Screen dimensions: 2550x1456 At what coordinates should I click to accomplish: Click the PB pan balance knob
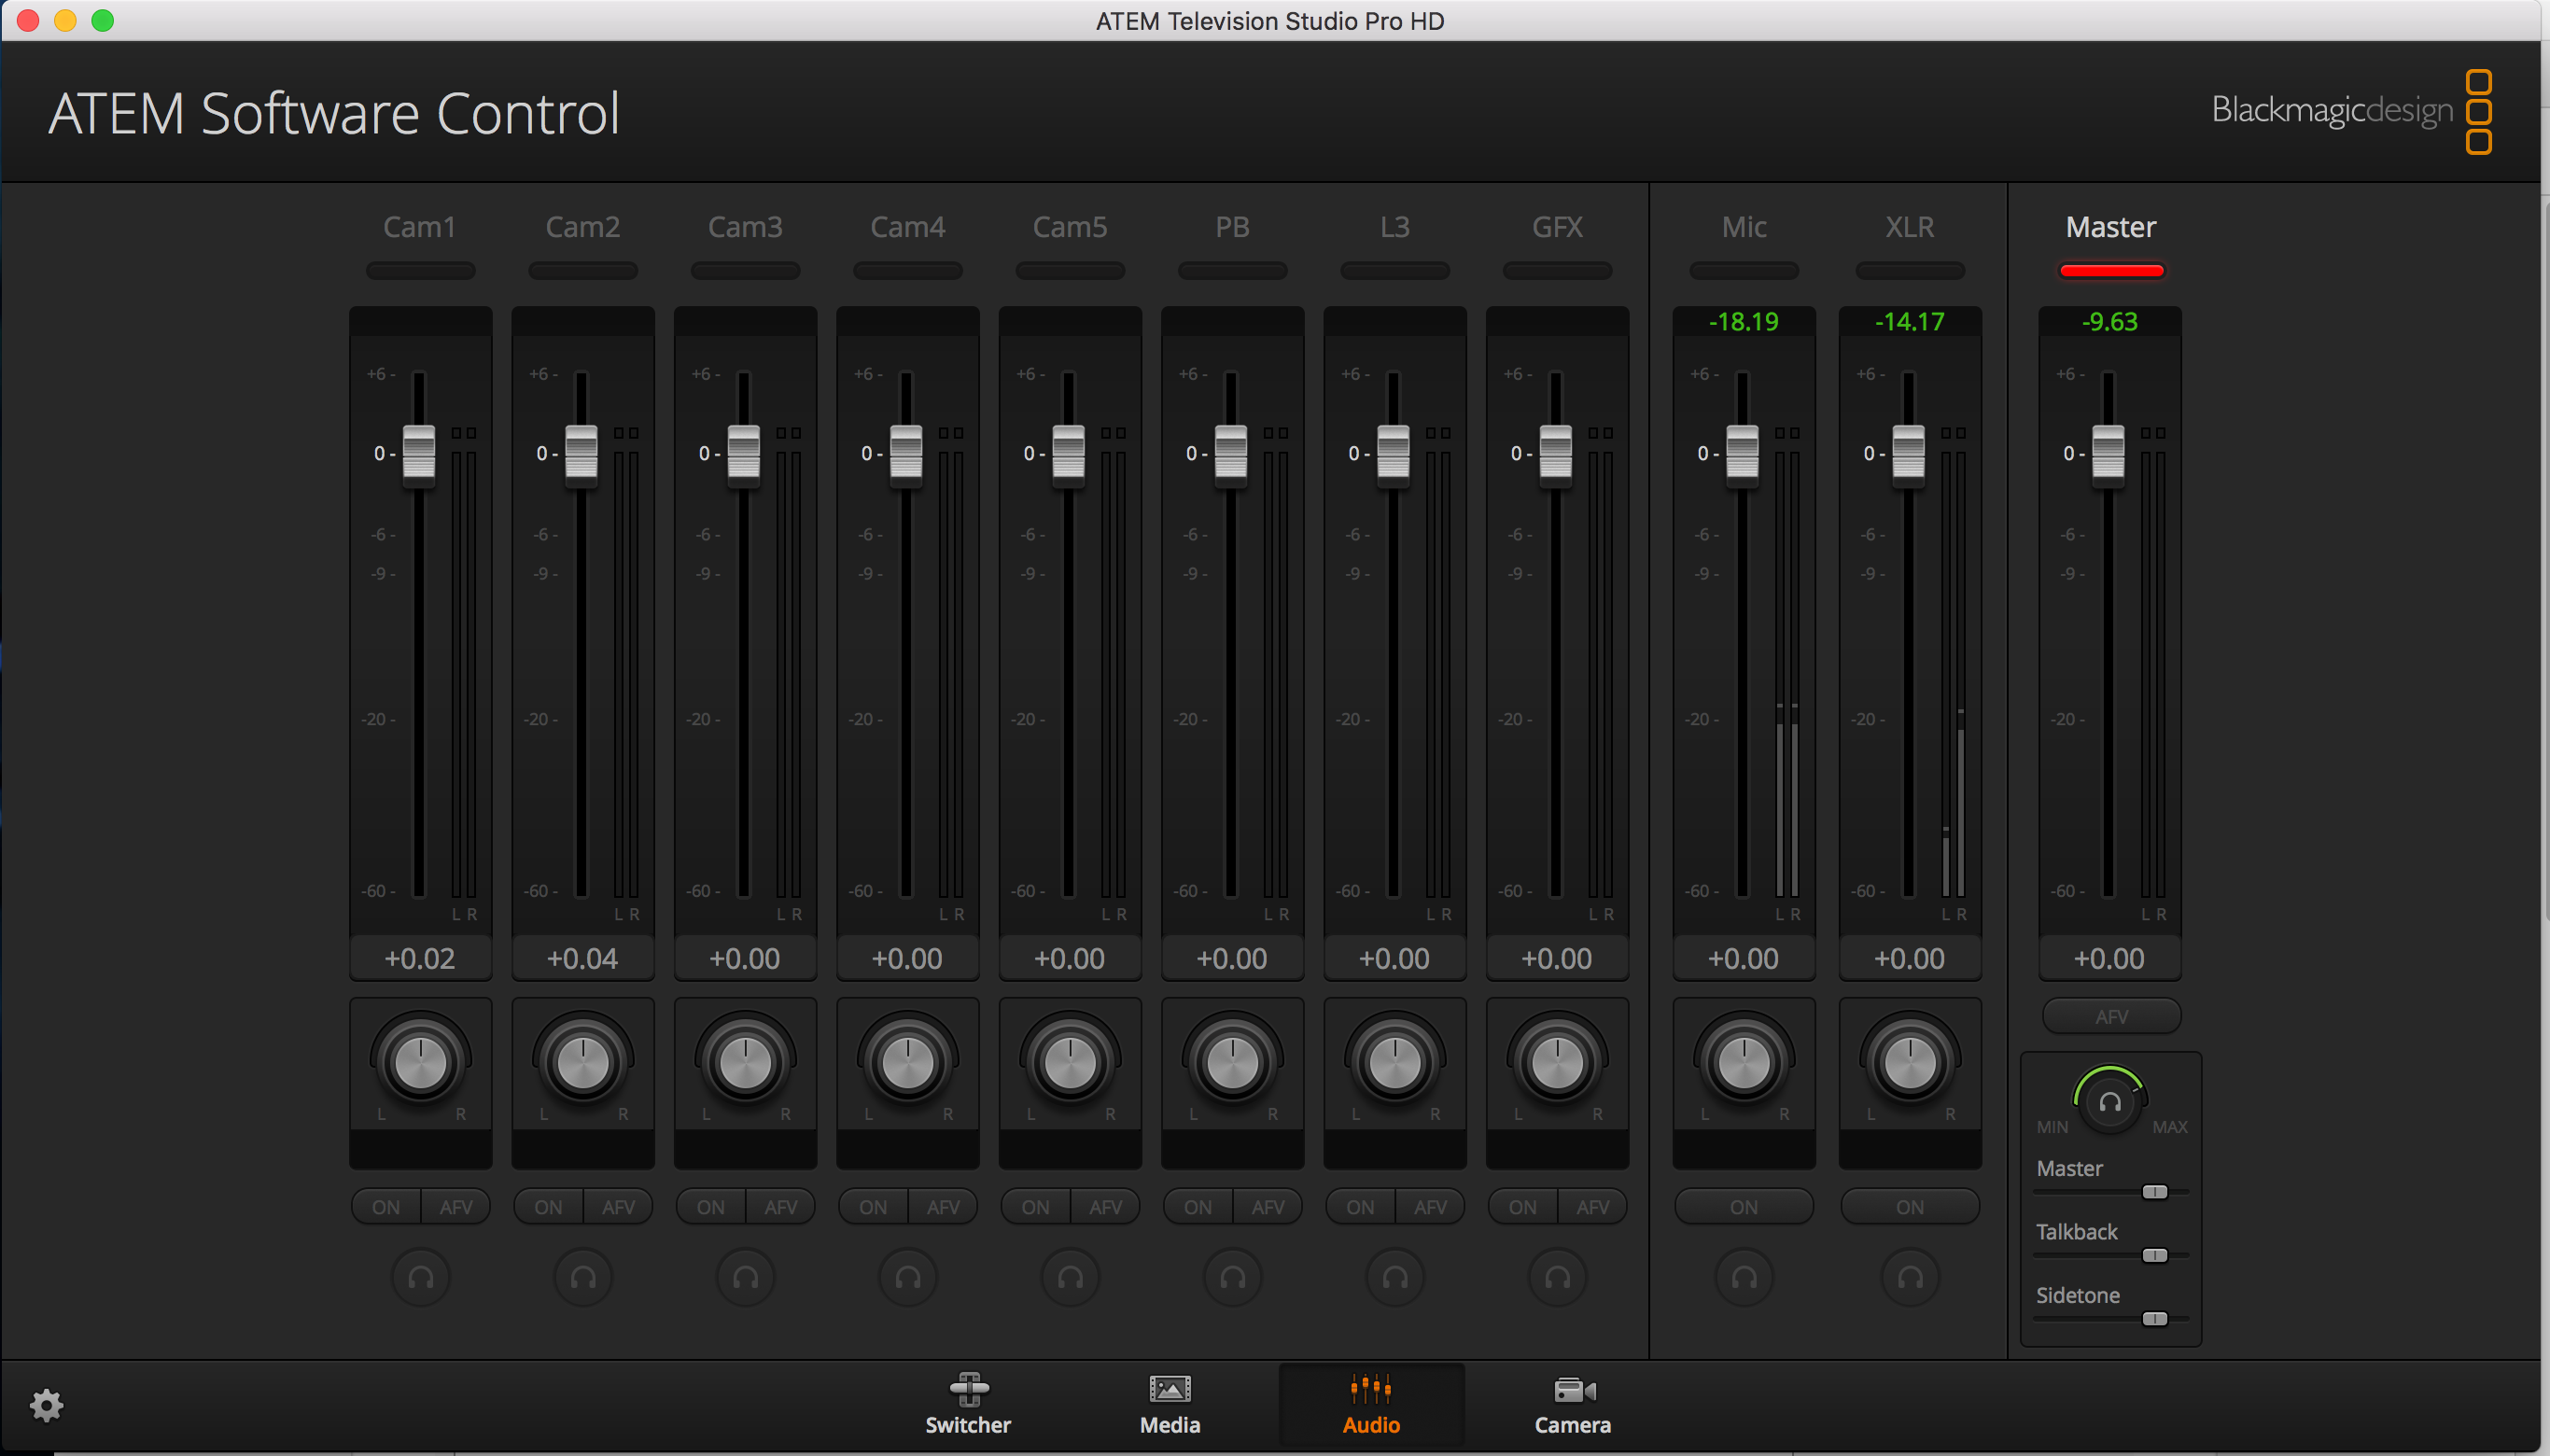[x=1233, y=1062]
